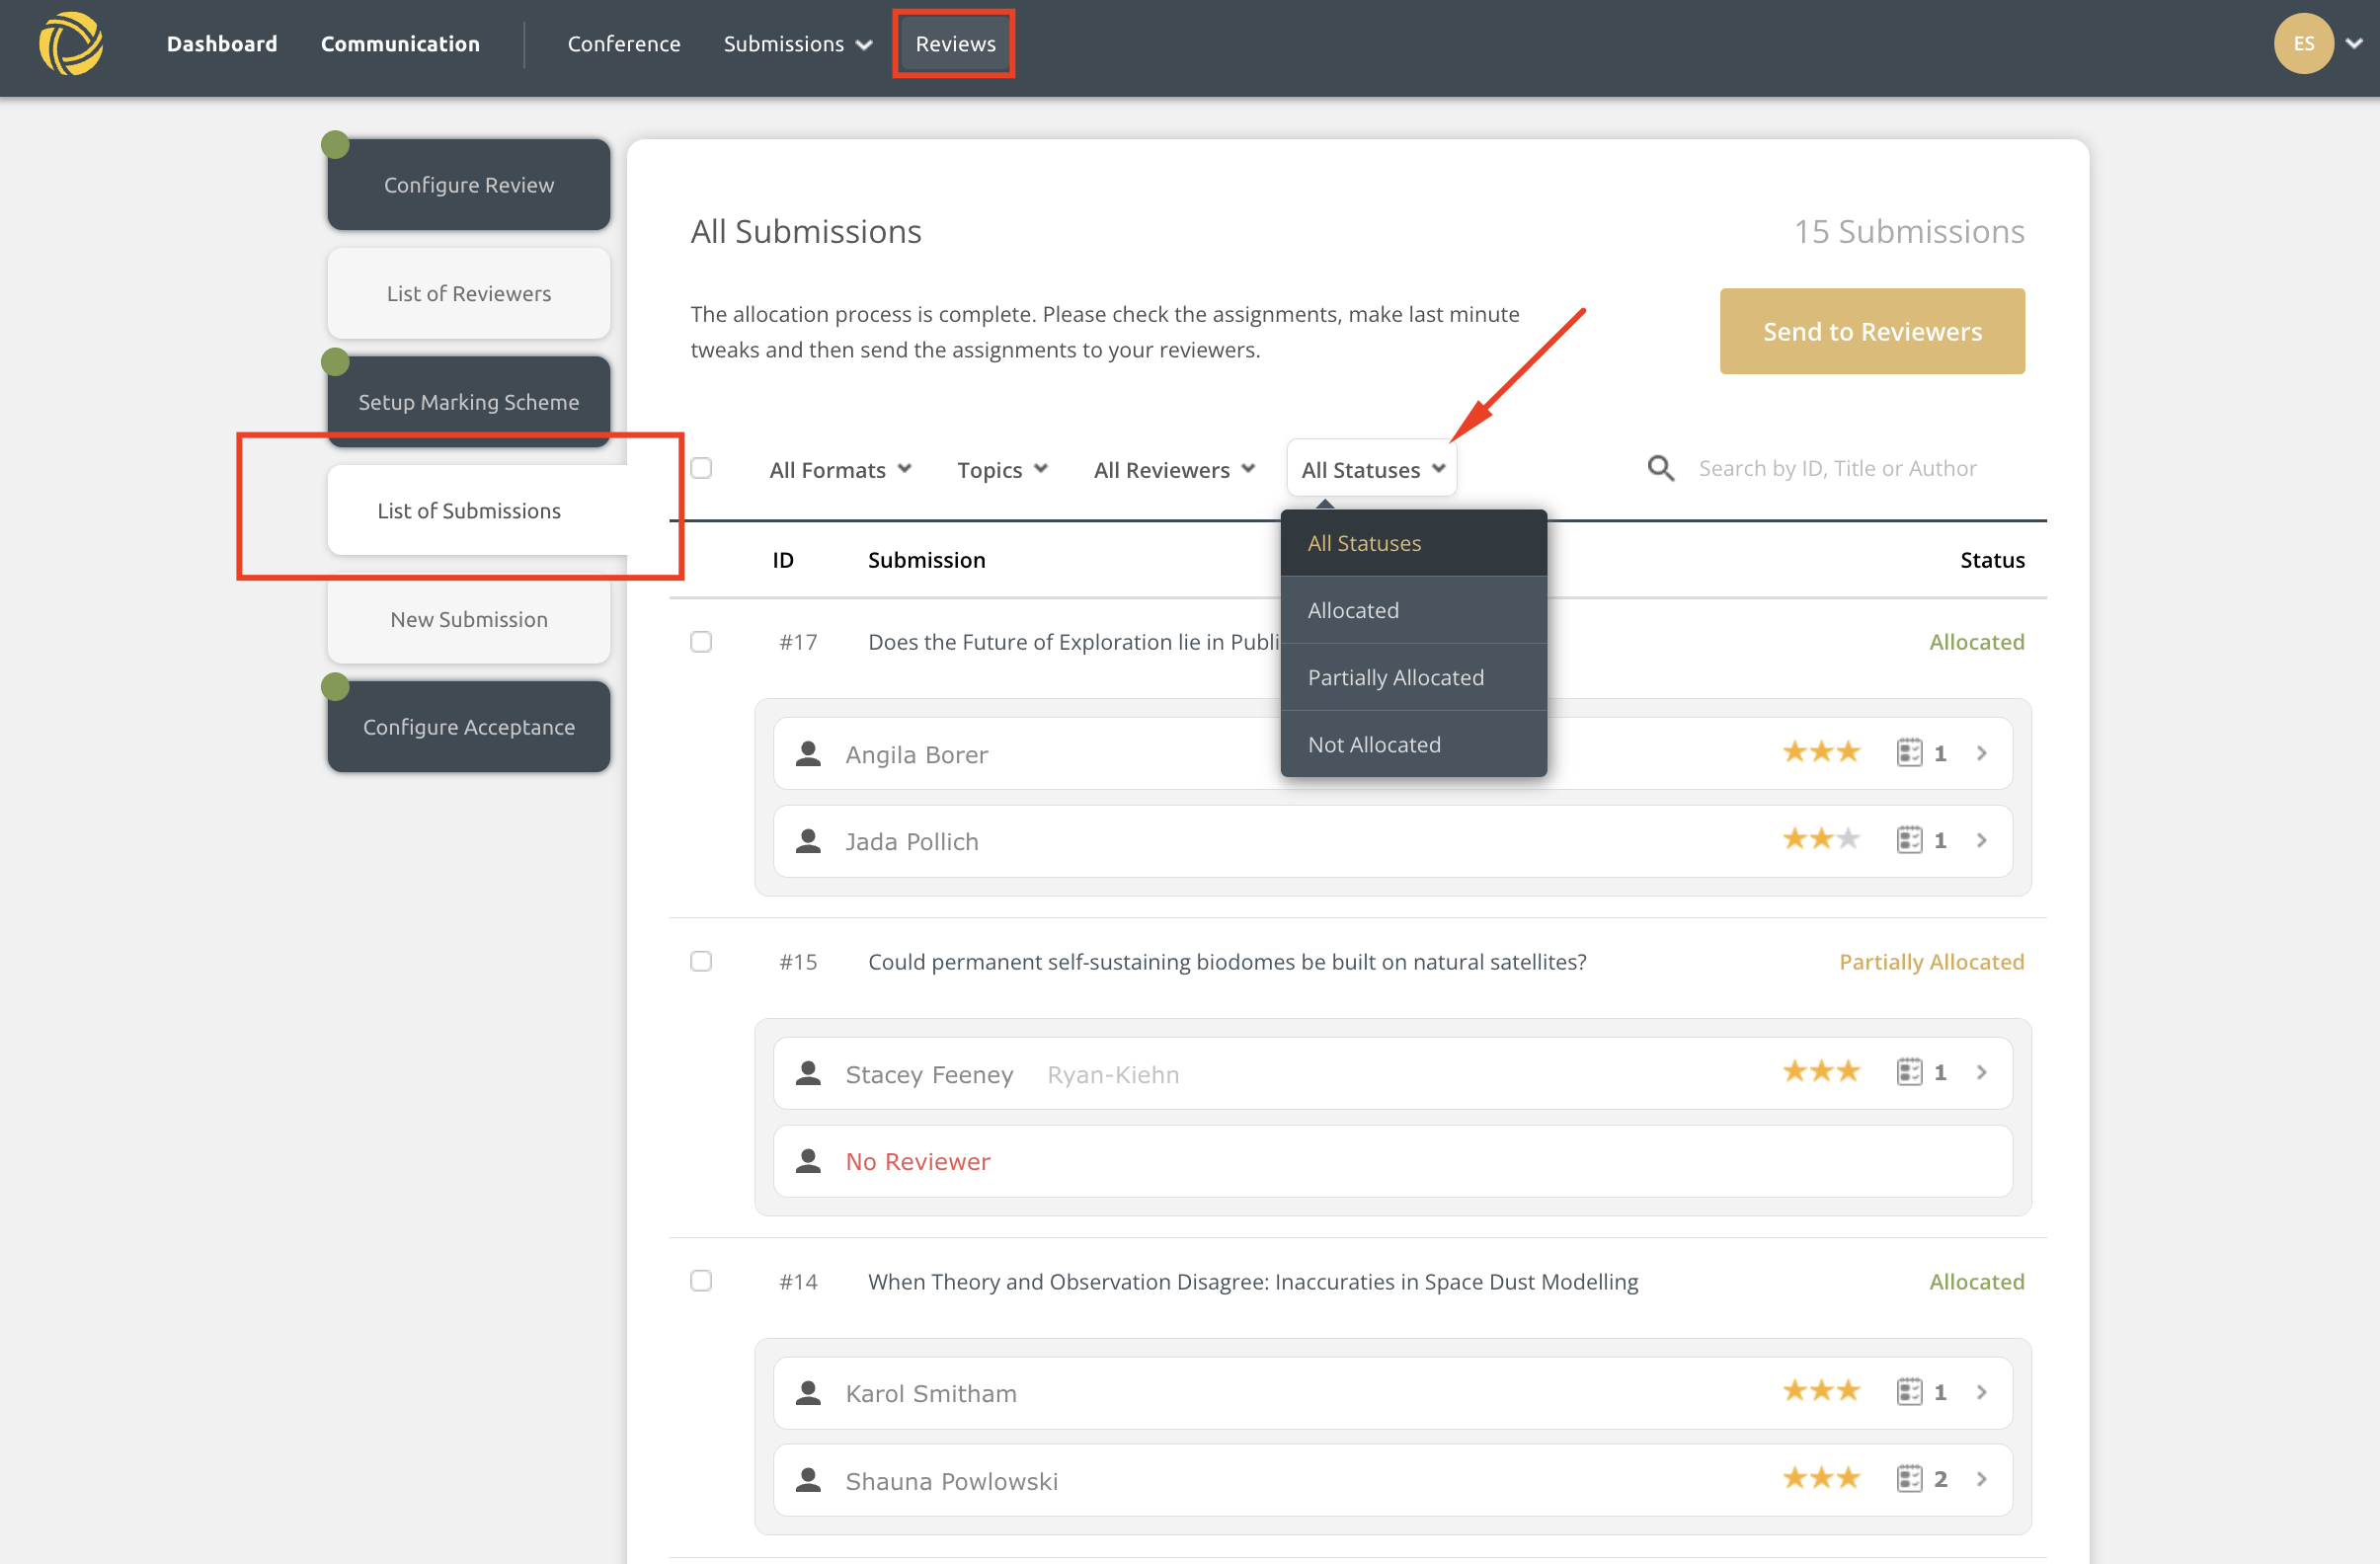Click star rating of Stacey Feeney
This screenshot has height=1564, width=2380.
(x=1821, y=1071)
